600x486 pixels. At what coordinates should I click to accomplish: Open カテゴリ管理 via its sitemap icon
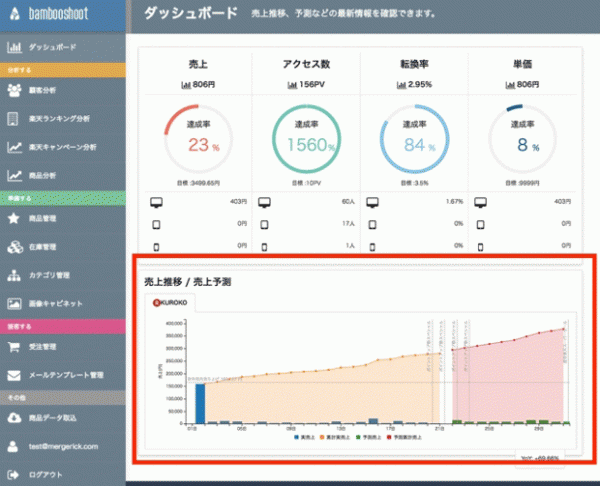14,275
